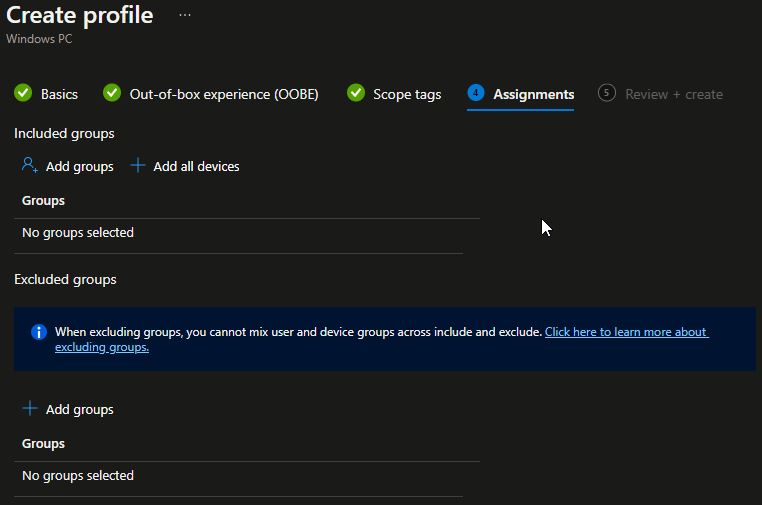762x505 pixels.
Task: Switch to Out-of-box experience (OOBE) tab
Action: click(x=224, y=94)
